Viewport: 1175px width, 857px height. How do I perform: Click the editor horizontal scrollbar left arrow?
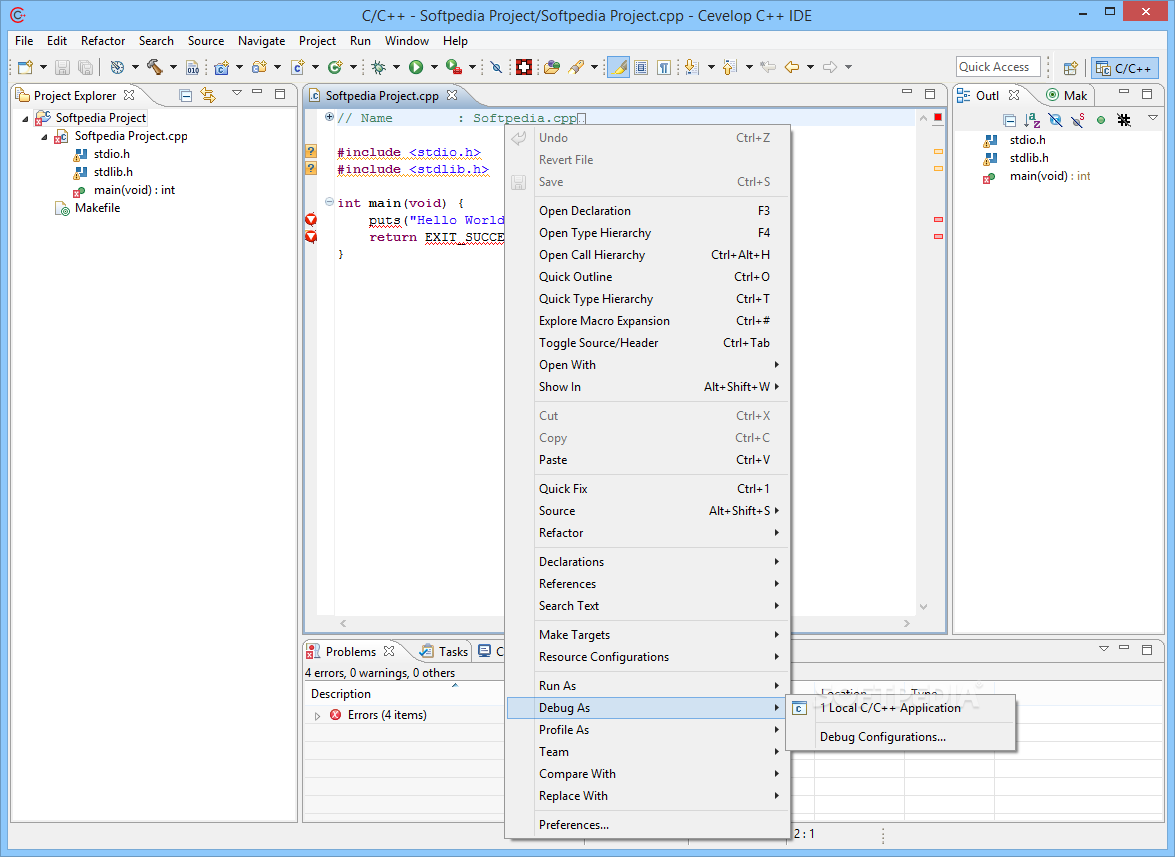point(343,623)
